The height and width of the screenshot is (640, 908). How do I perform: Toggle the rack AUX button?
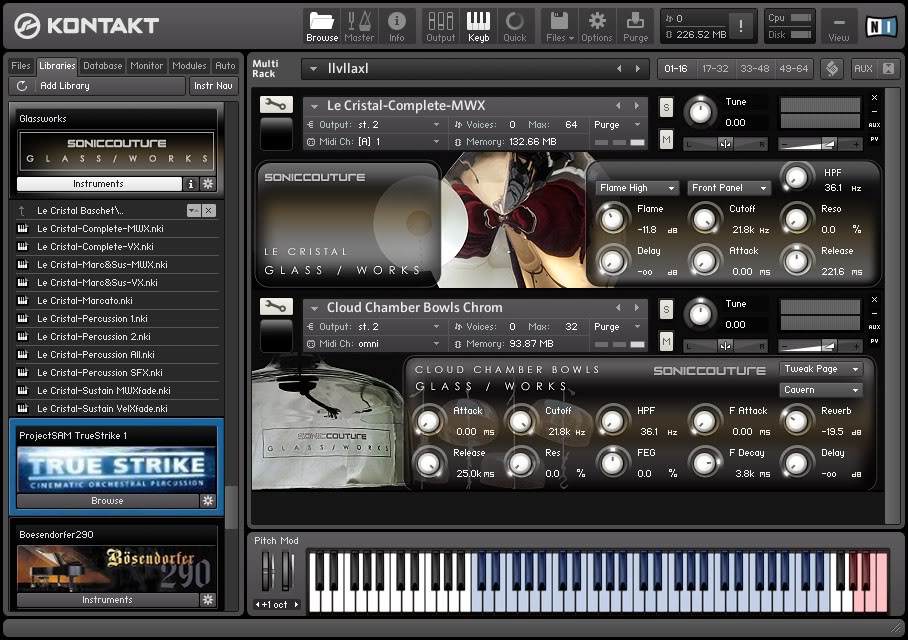point(863,68)
